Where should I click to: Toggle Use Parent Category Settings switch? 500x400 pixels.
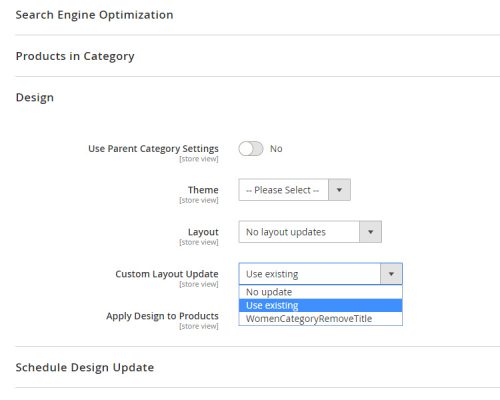click(251, 149)
